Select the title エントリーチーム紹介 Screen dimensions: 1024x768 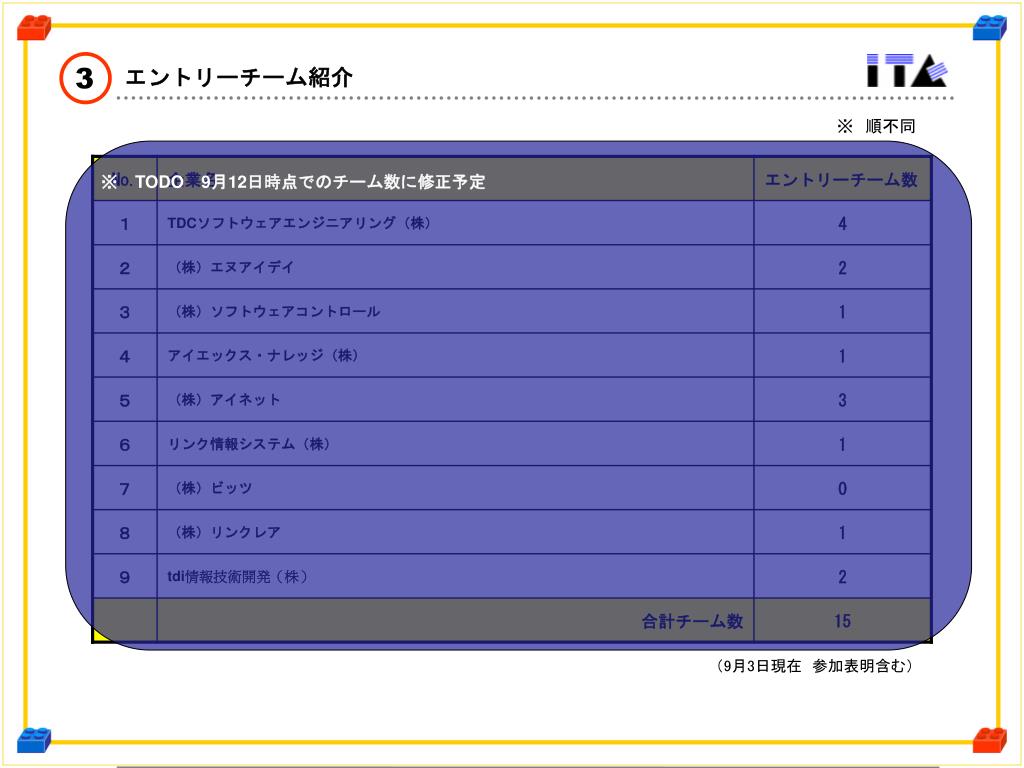[239, 77]
